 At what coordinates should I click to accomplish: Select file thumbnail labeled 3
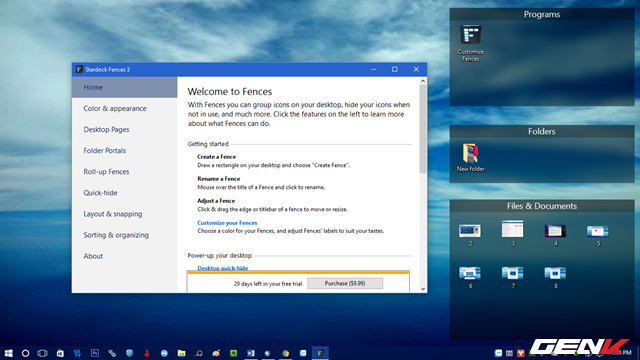point(513,233)
